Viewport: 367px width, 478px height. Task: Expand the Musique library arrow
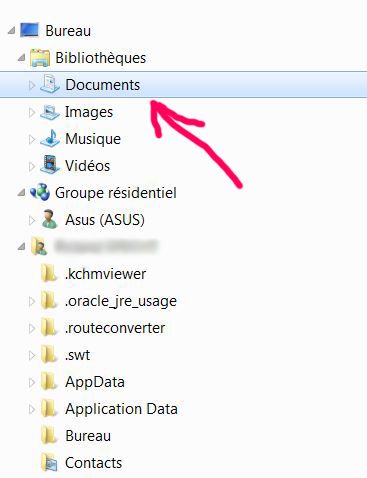coord(32,139)
